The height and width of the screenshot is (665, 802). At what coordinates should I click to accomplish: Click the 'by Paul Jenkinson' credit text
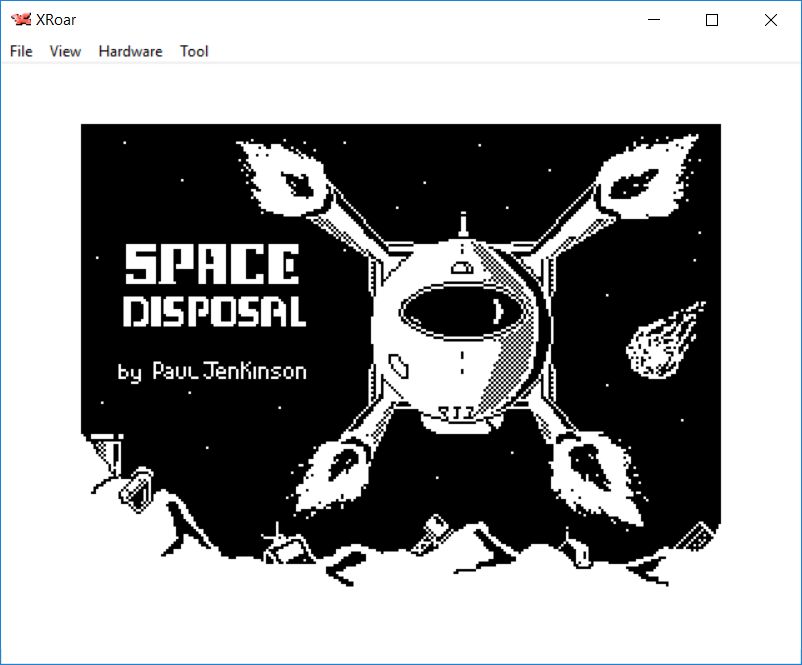pos(212,372)
